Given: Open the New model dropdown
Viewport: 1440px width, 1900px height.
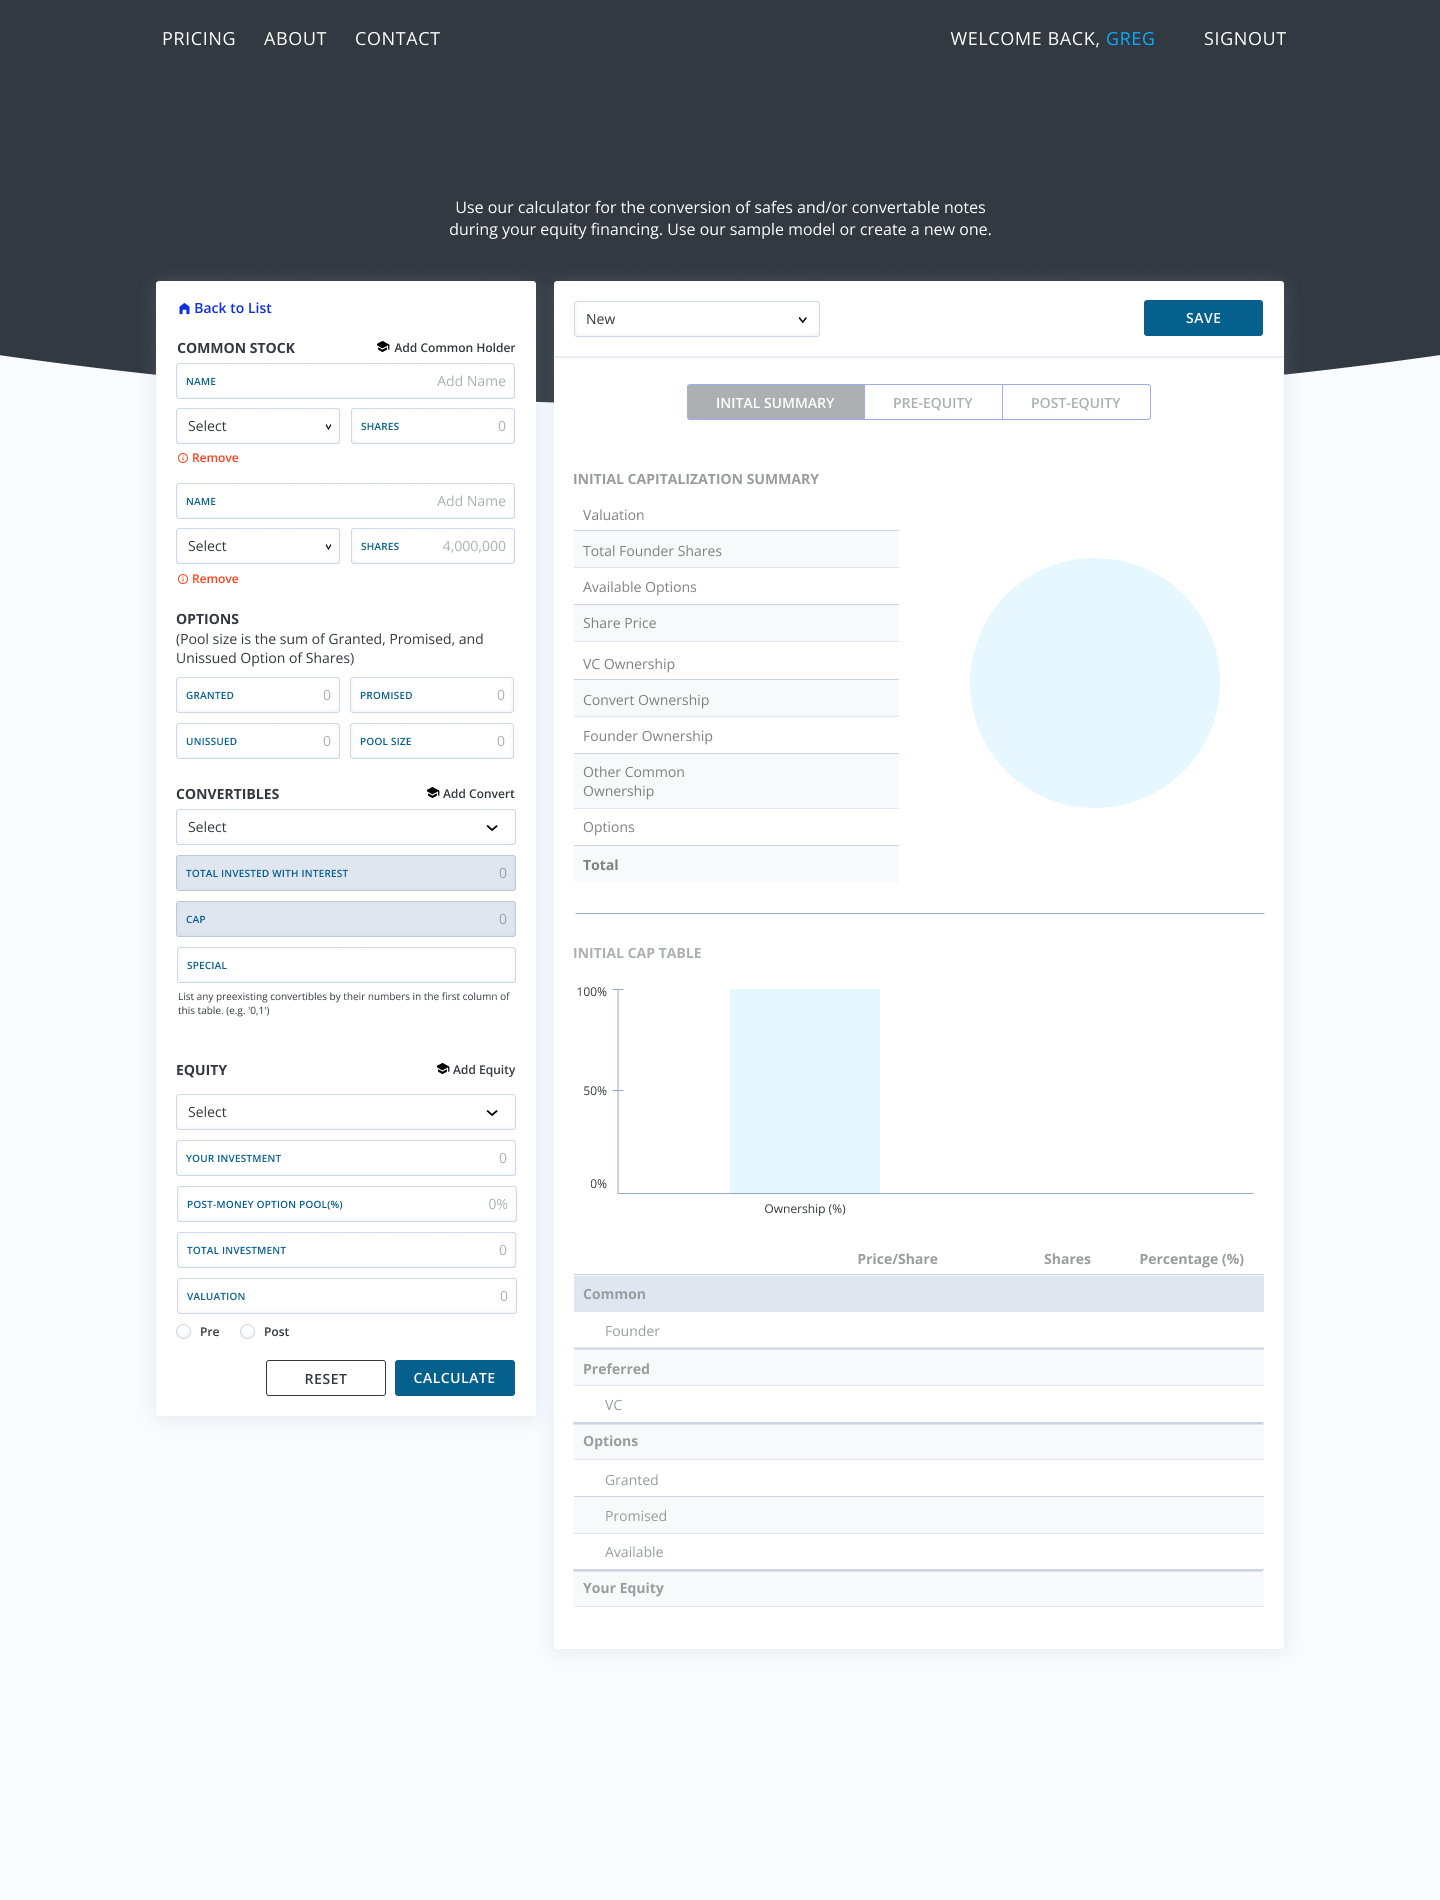Looking at the screenshot, I should pyautogui.click(x=696, y=319).
